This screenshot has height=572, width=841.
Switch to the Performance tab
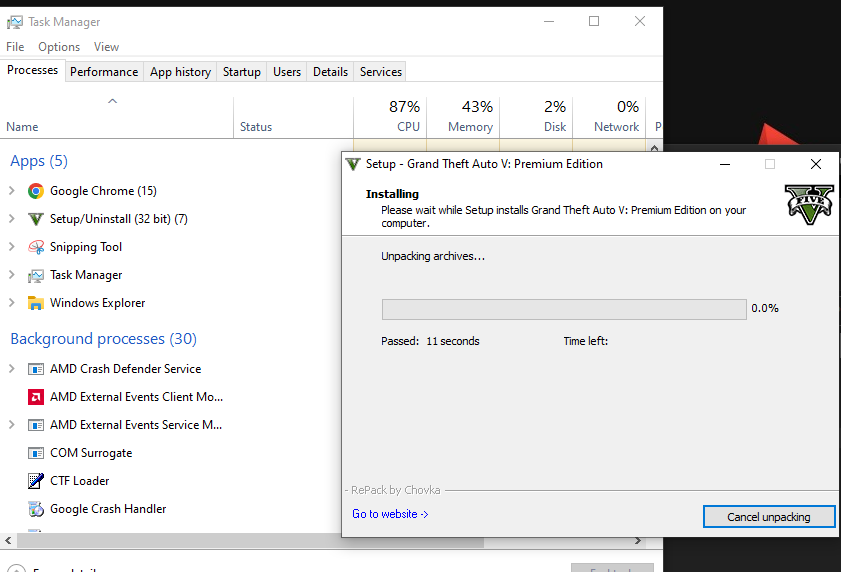coord(104,72)
